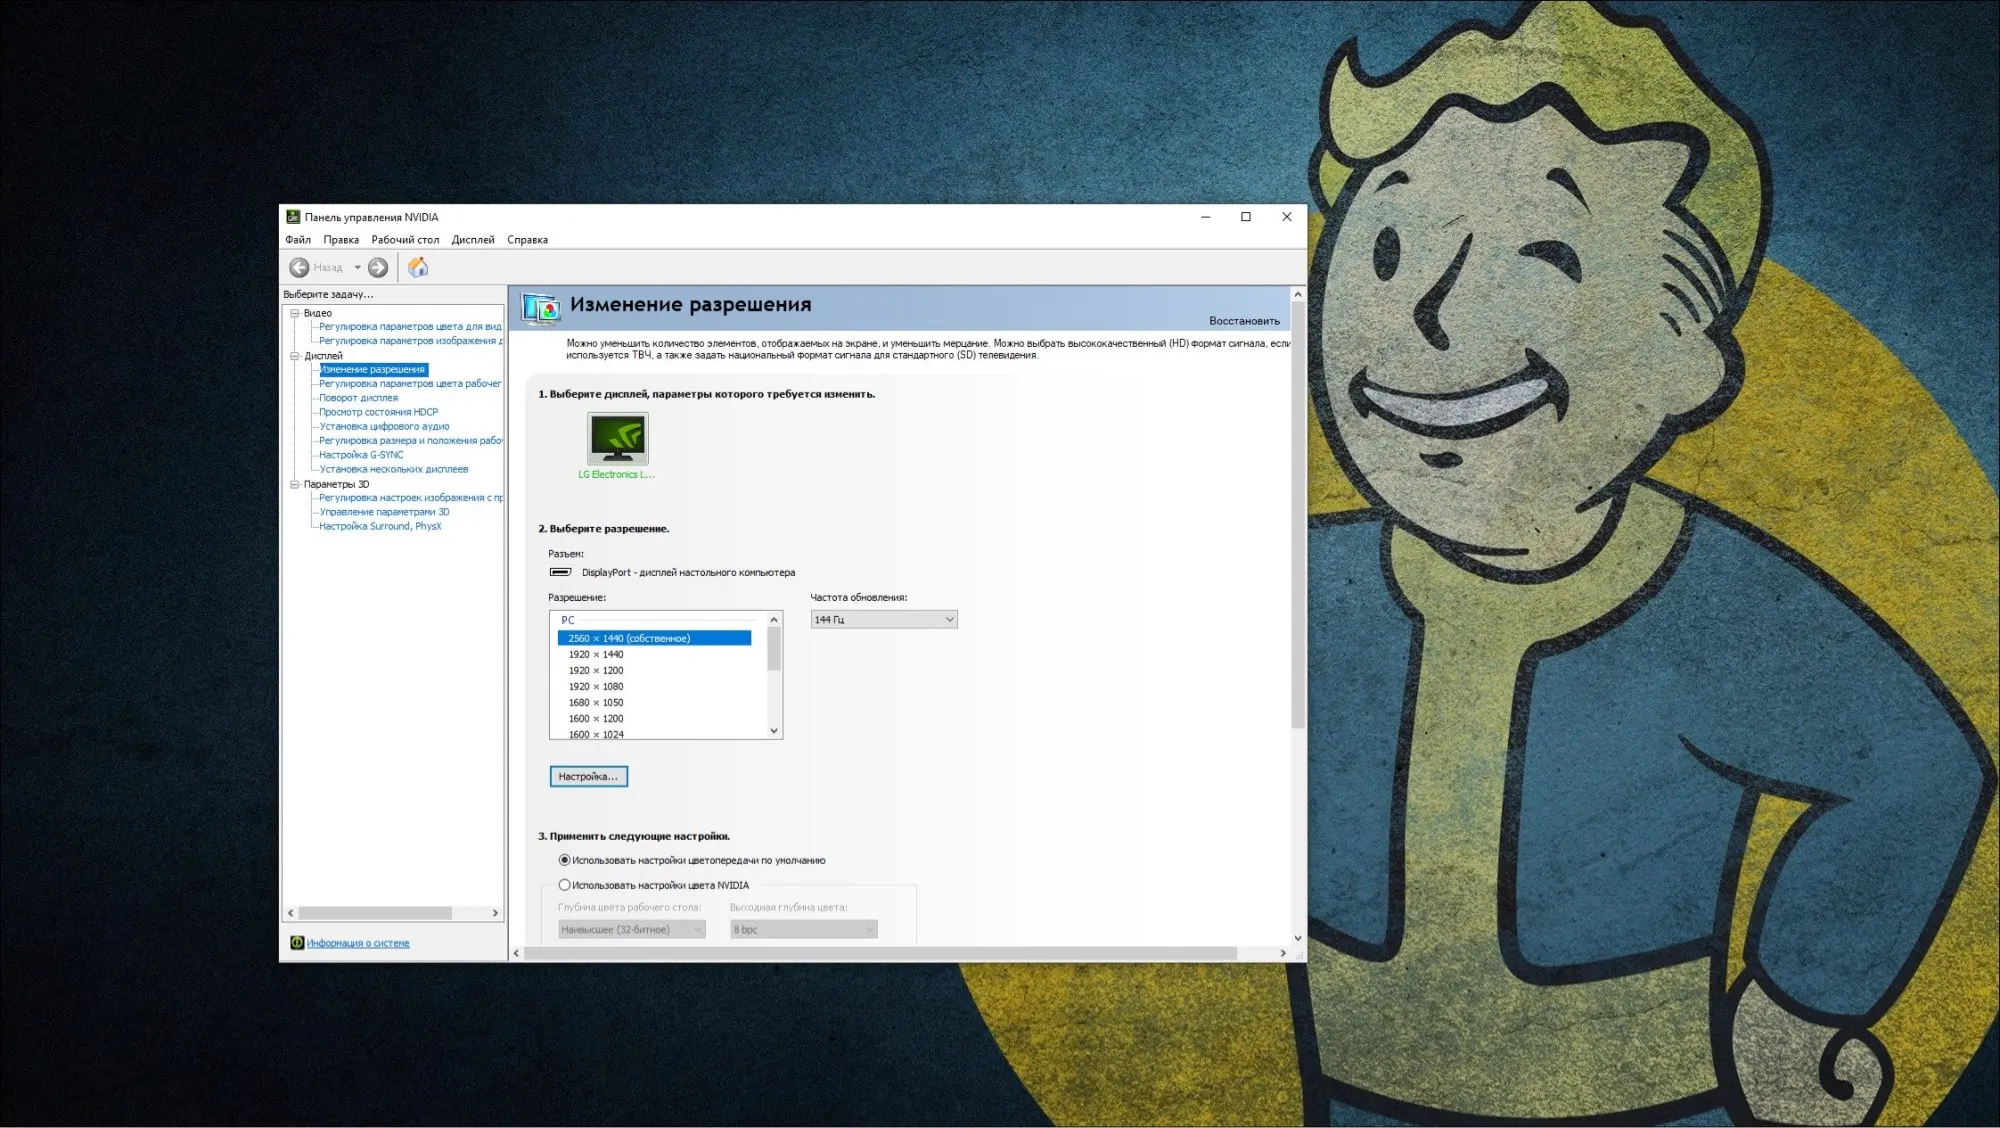
Task: Click the NVIDIA logo in the title bar
Action: pos(293,217)
